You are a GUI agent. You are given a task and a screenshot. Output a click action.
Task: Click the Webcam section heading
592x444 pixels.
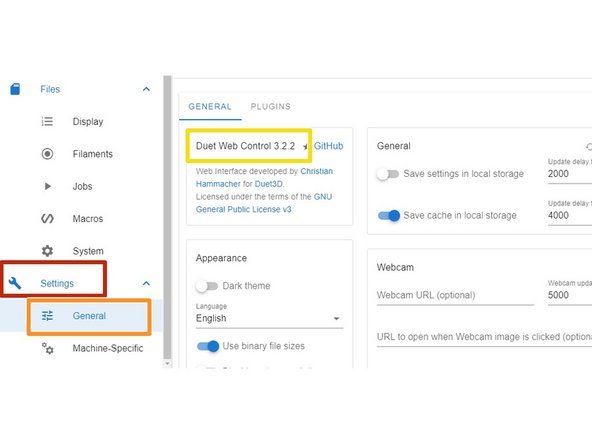point(395,267)
